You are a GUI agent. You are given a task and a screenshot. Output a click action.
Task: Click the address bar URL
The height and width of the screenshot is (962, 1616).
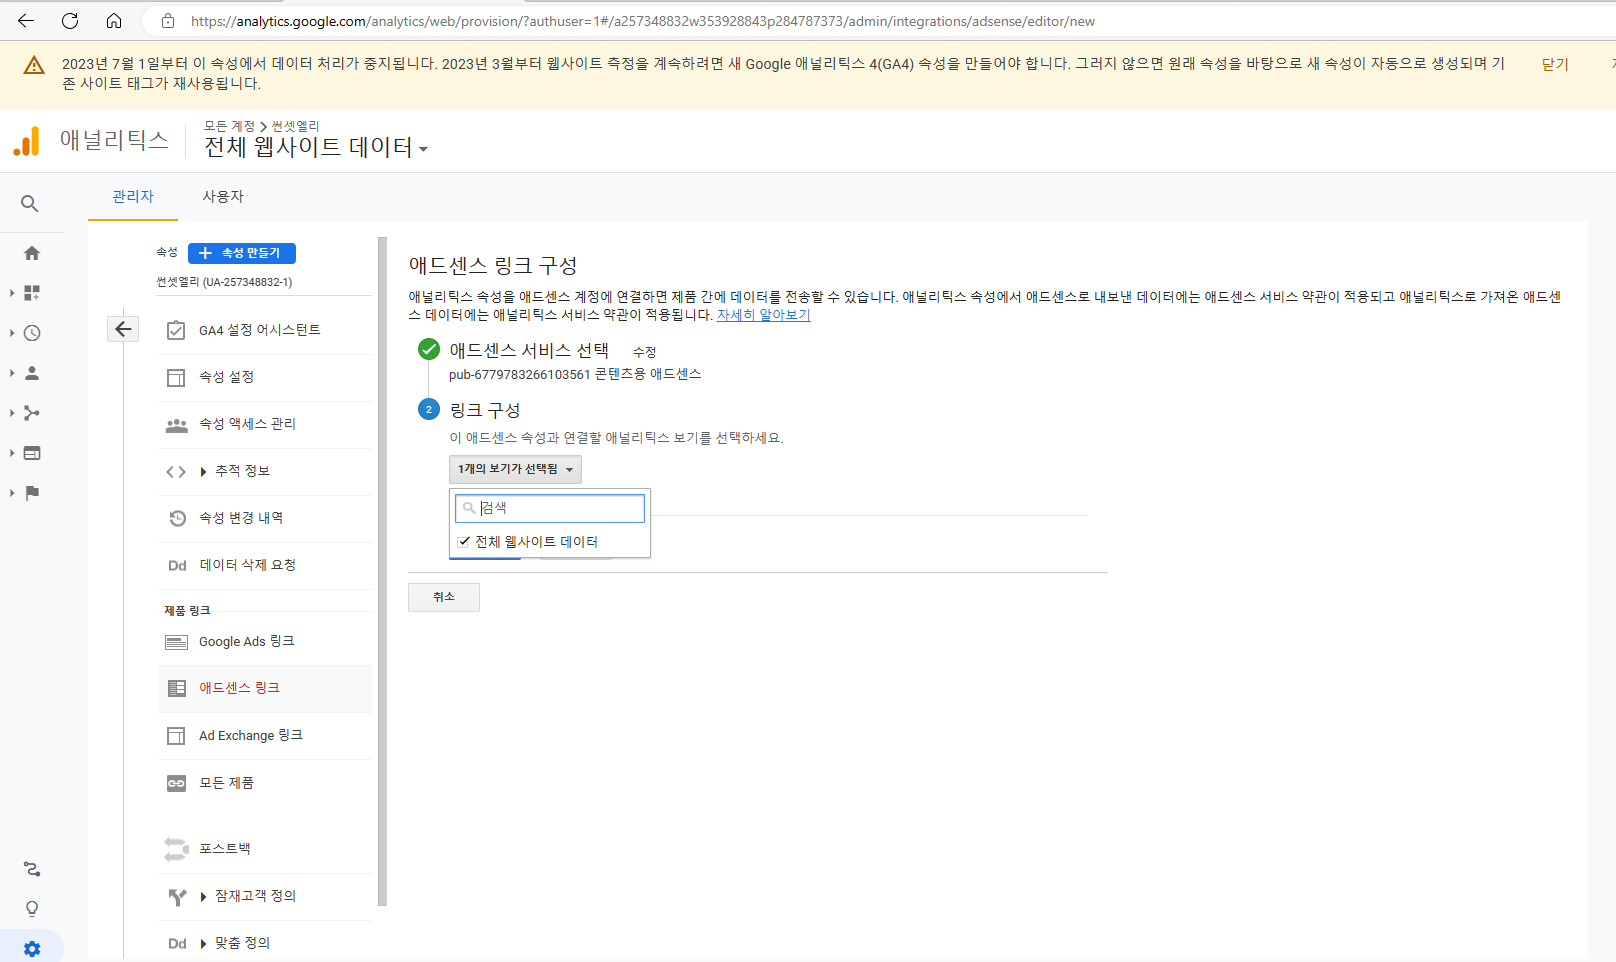tap(642, 21)
